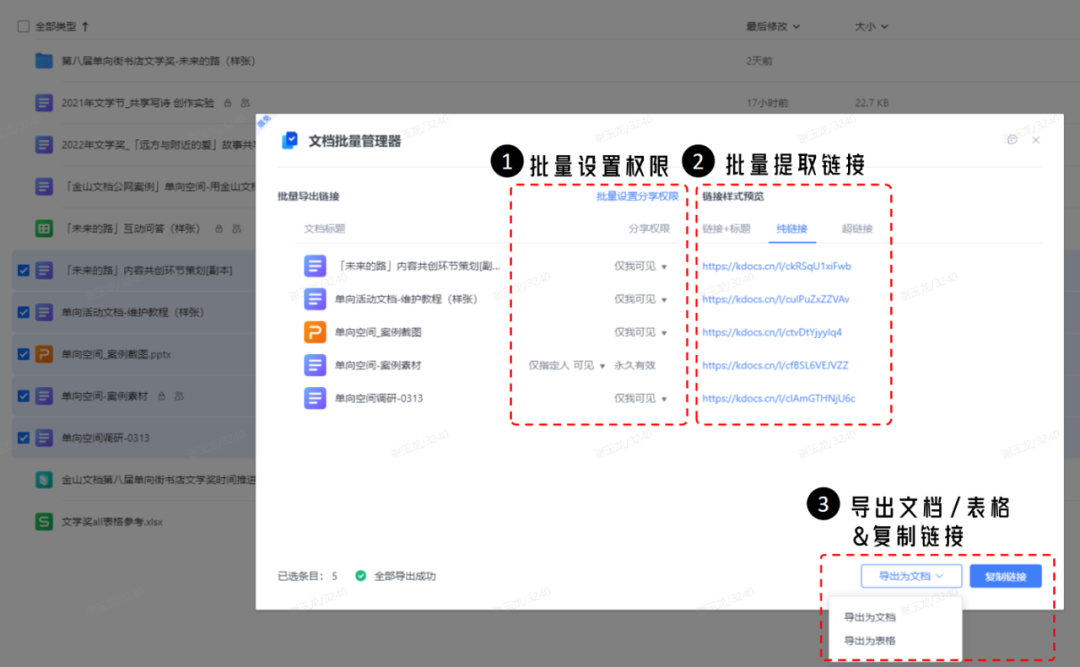Click the green success check icon
This screenshot has width=1080, height=667.
(x=360, y=575)
